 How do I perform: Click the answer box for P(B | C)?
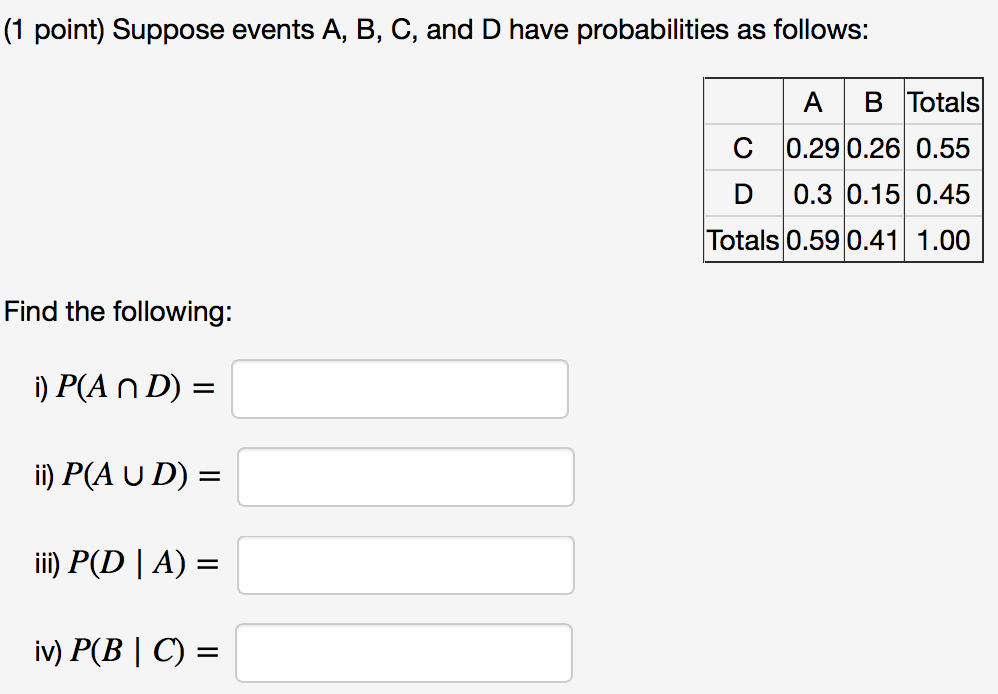pyautogui.click(x=404, y=652)
